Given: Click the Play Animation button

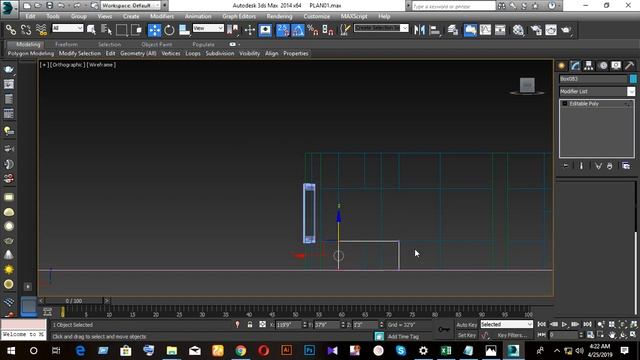Looking at the screenshot, I should [564, 324].
